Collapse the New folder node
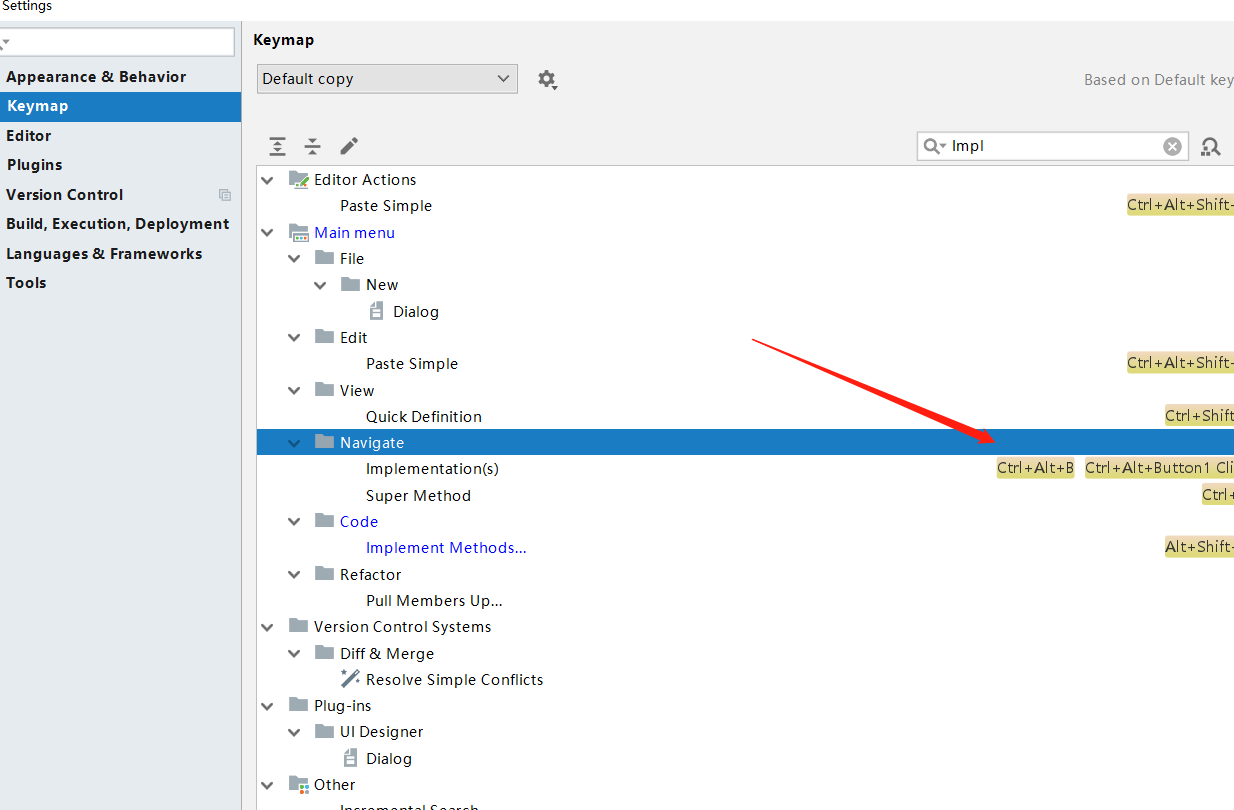The image size is (1234, 810). (x=320, y=285)
